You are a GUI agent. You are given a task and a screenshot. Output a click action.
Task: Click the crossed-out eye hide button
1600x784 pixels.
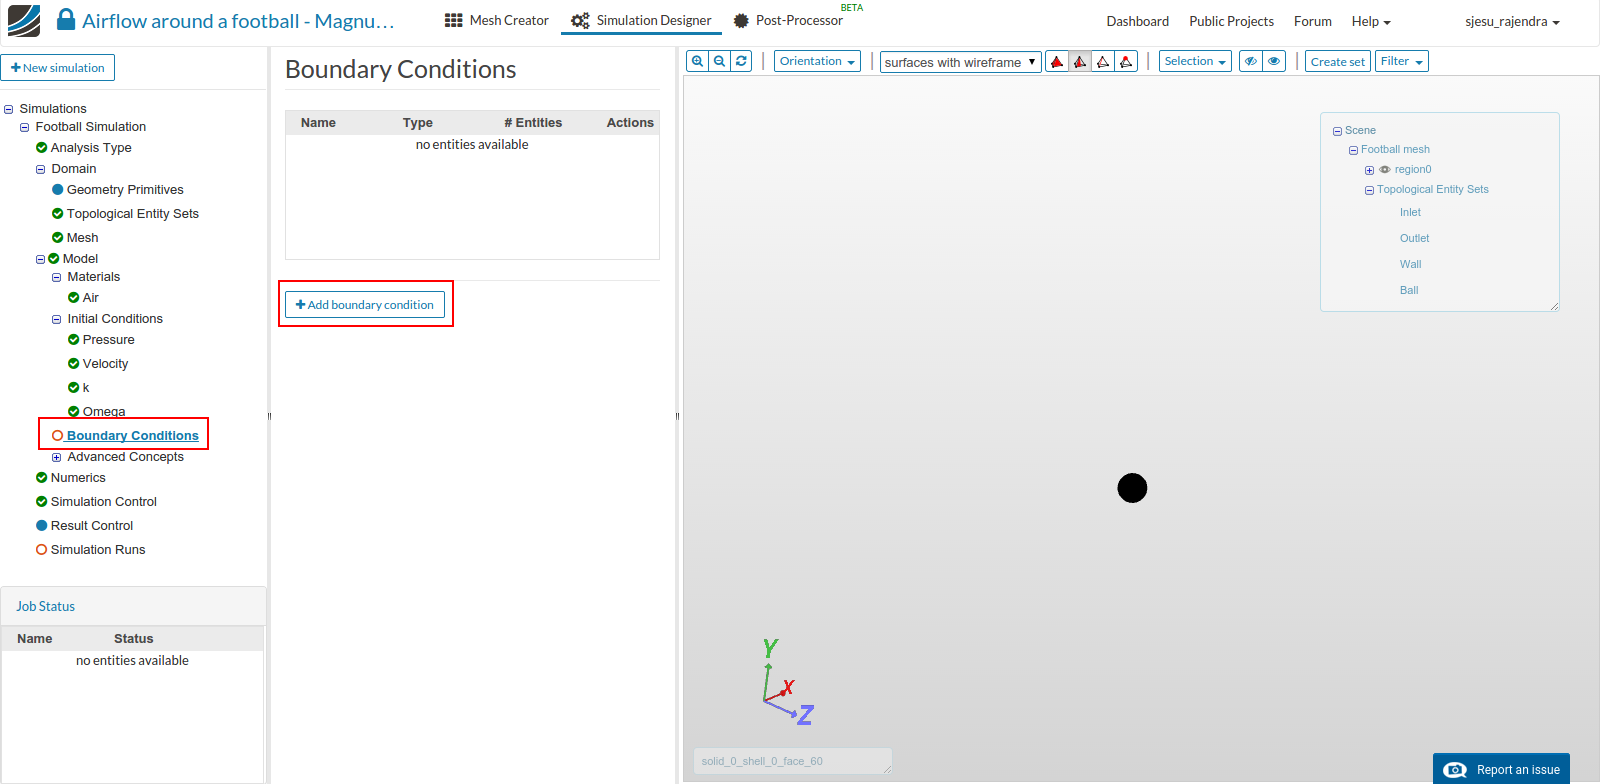(x=1251, y=61)
